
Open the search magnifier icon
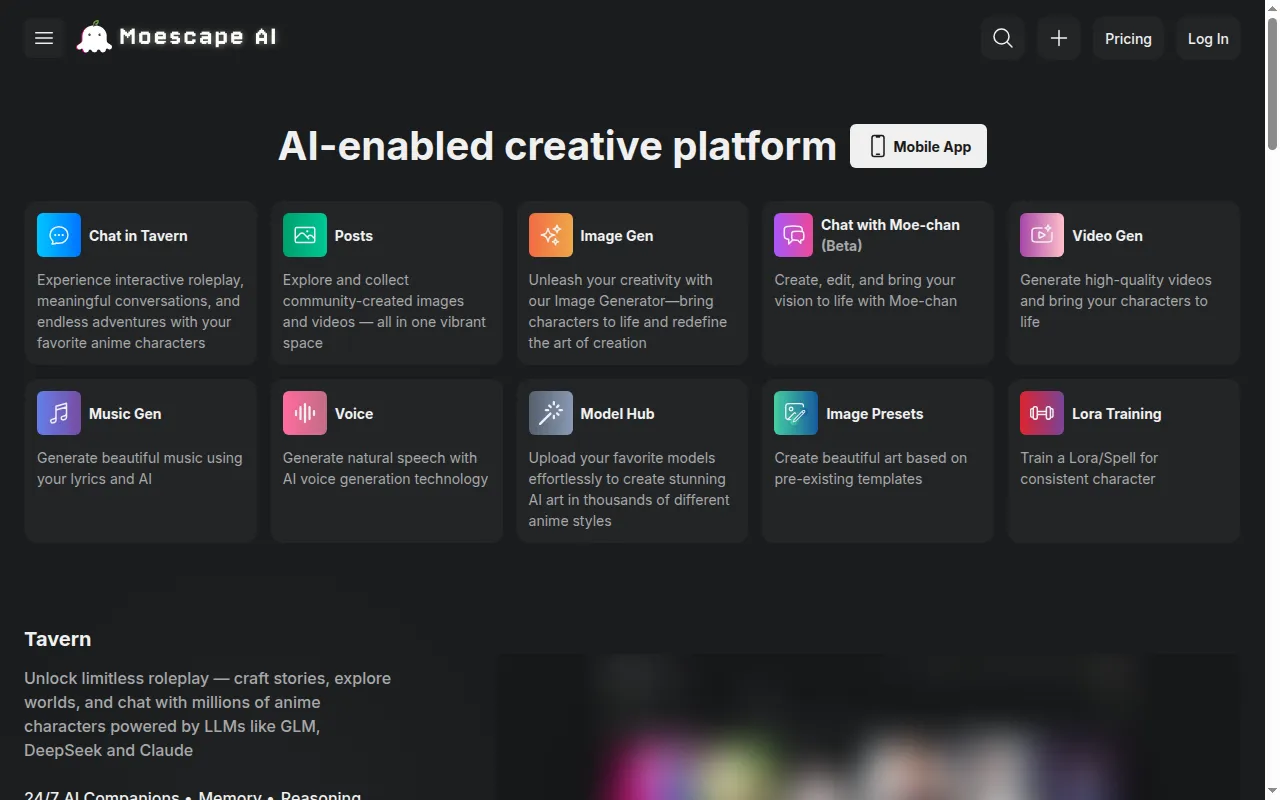tap(1003, 38)
